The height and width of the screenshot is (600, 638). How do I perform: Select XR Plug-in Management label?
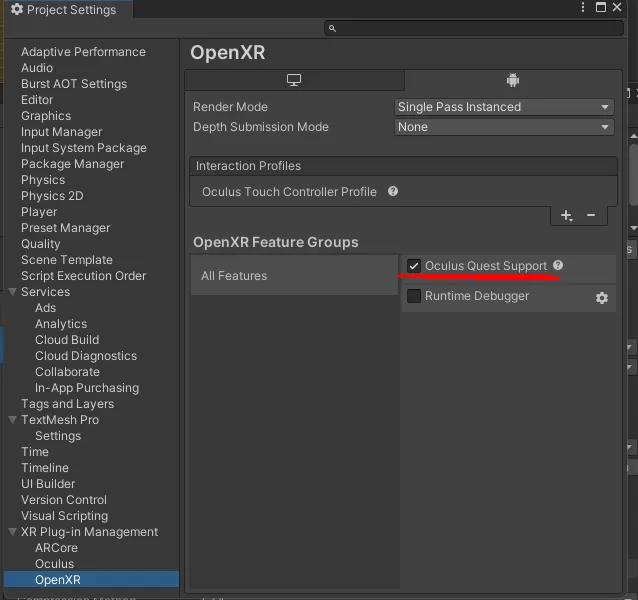(90, 532)
